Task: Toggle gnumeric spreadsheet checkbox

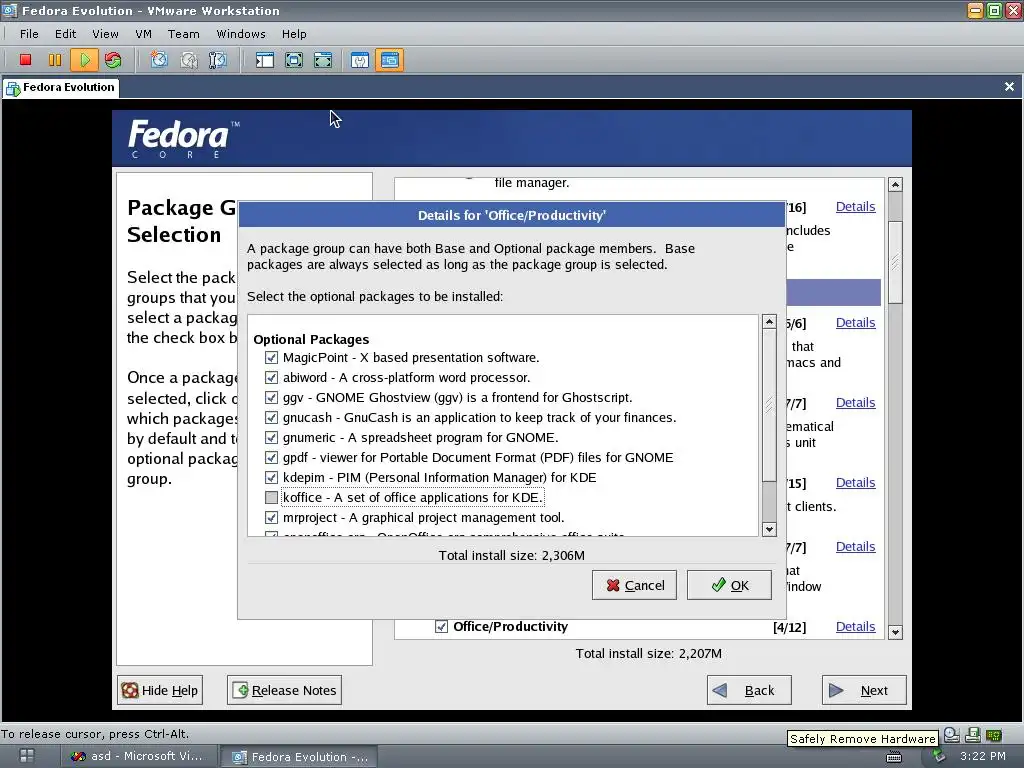Action: (271, 438)
